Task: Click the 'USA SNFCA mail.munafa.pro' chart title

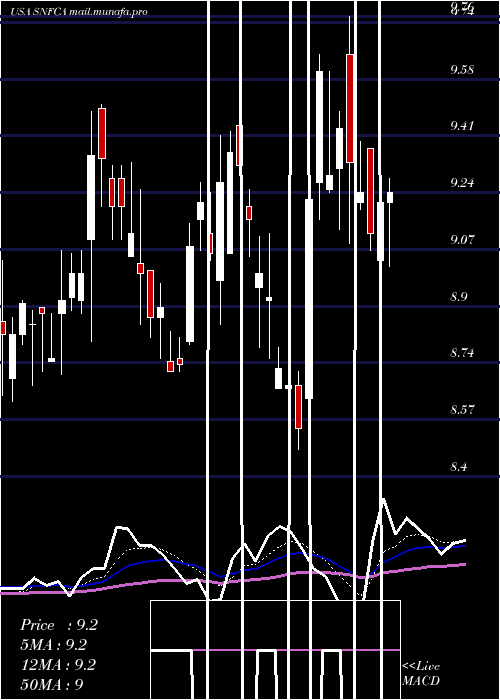Action: tap(79, 12)
